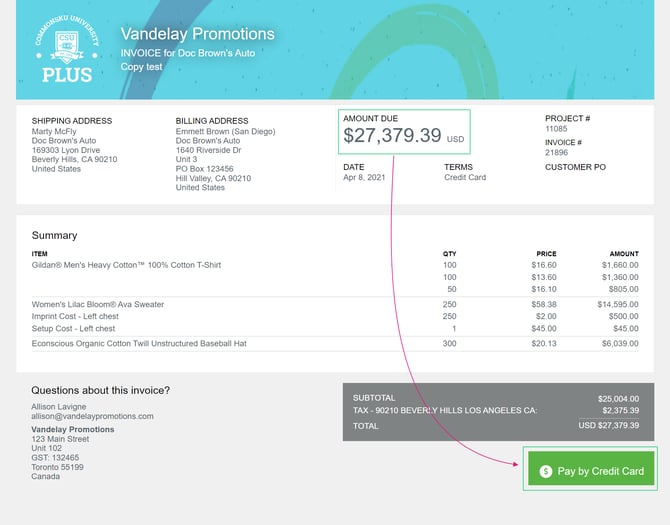670x525 pixels.
Task: Click the Econscious Organic Cotton Baseball Hat item
Action: 139,343
